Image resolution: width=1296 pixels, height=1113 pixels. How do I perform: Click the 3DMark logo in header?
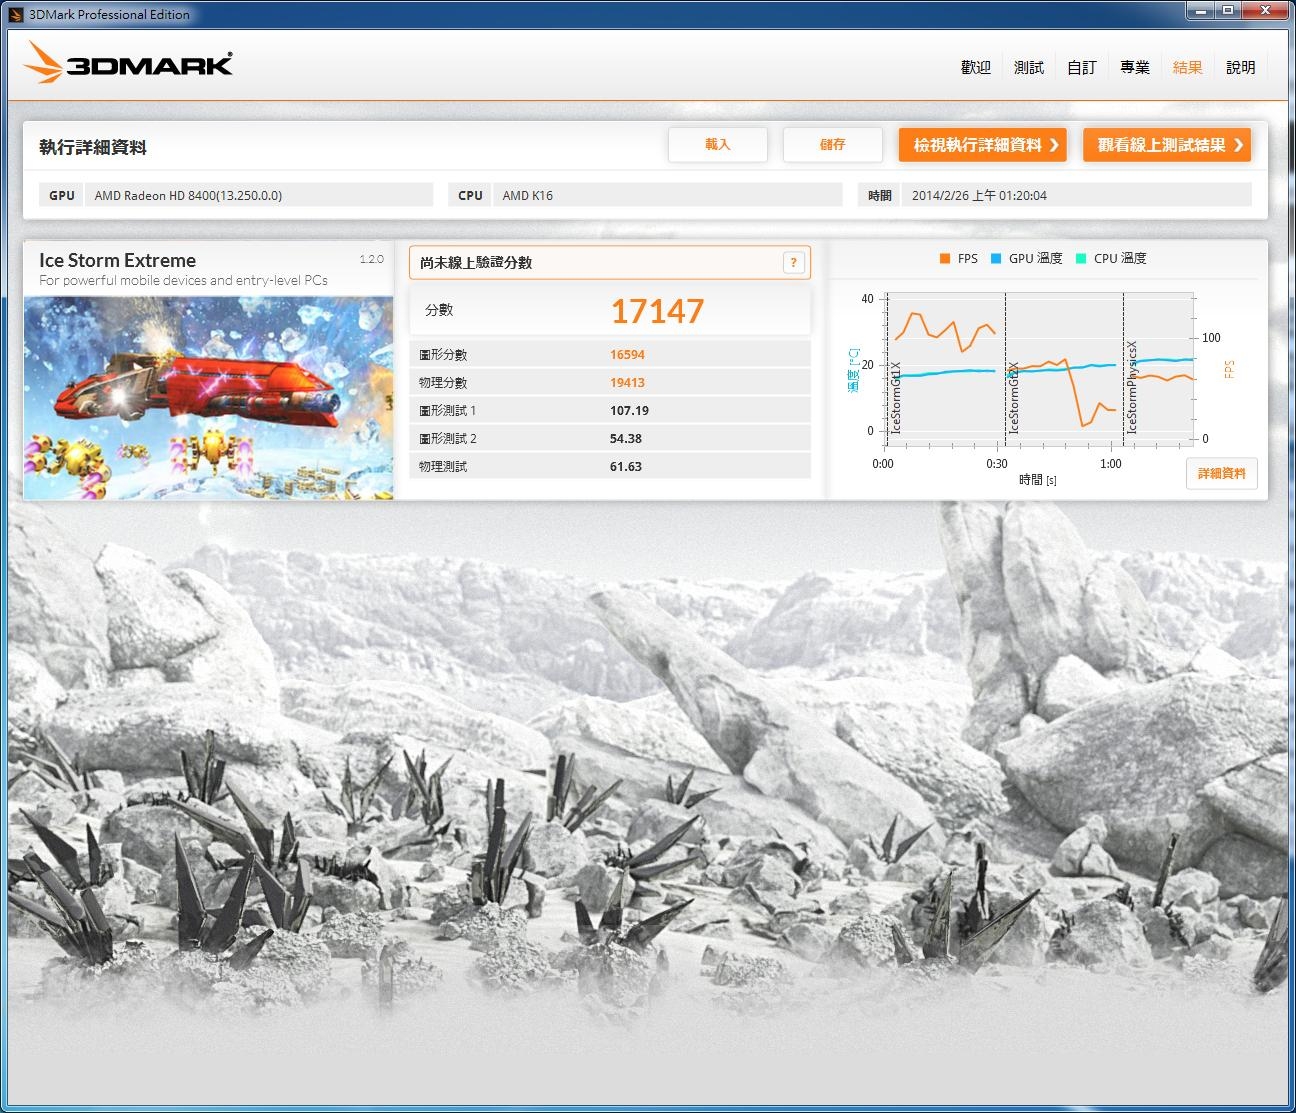click(128, 62)
